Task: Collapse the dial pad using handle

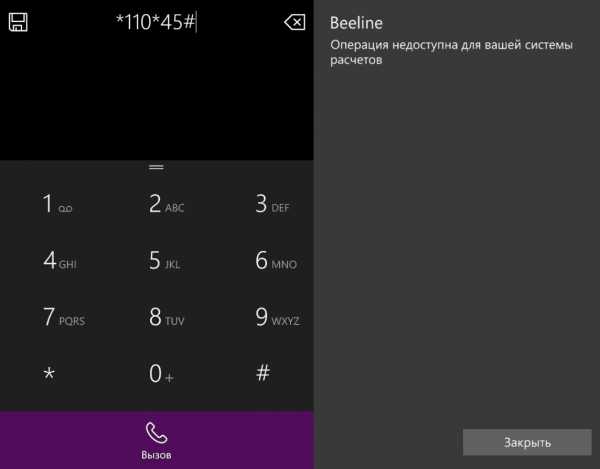Action: click(x=156, y=167)
